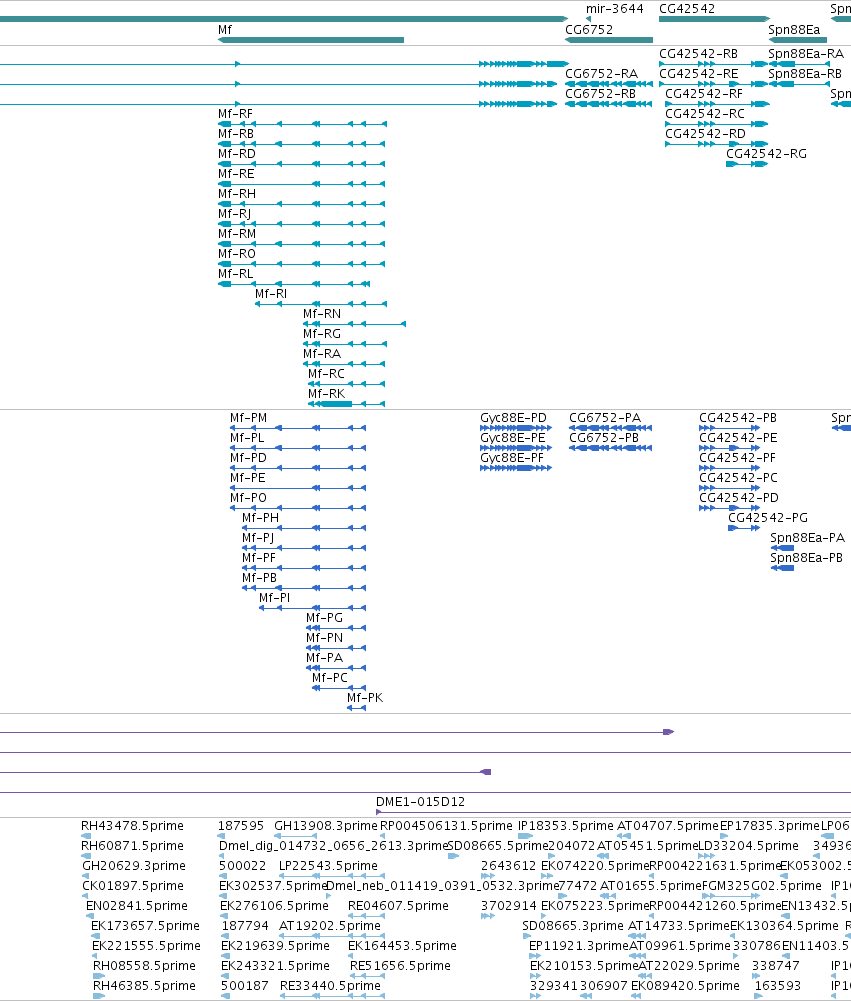The height and width of the screenshot is (1001, 851).
Task: Click EST RH43478.5prime
Action: coord(132,826)
